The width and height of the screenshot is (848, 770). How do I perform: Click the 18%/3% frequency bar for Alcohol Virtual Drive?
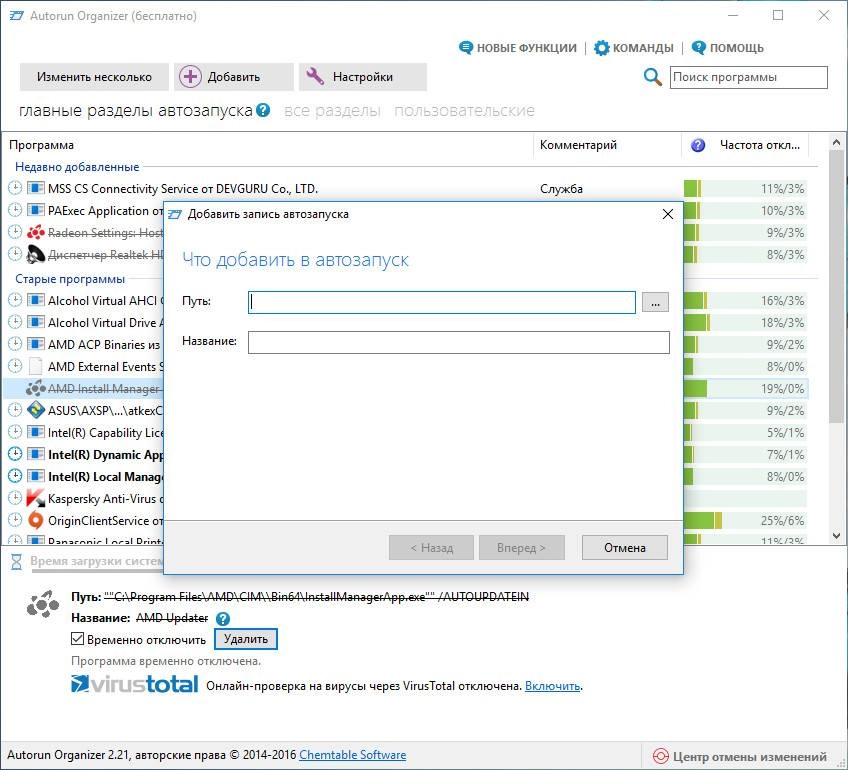745,322
